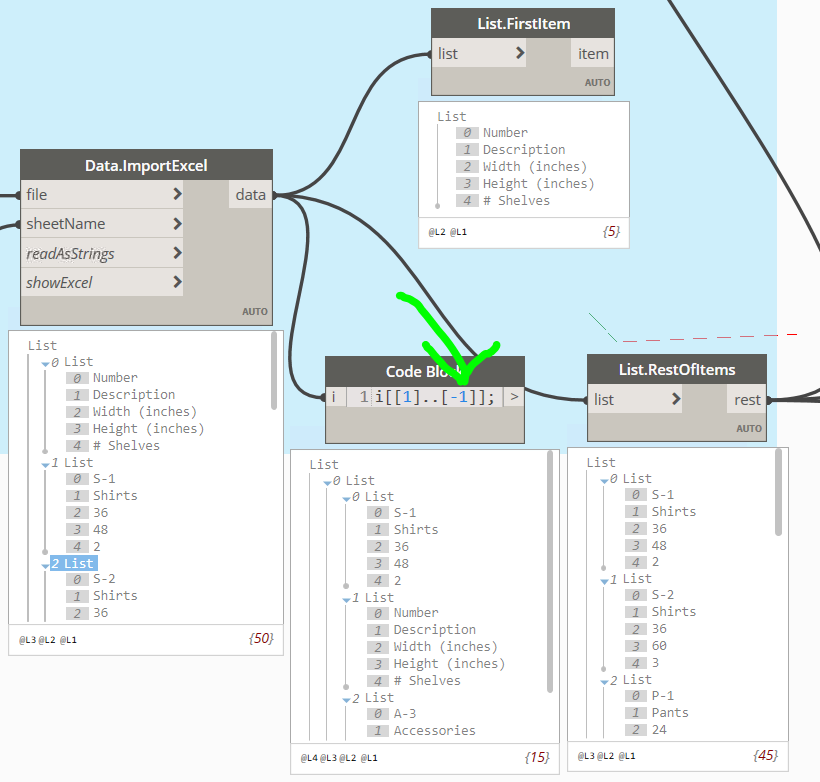Click the AUTO lacing indicator on List.RestOfItems
Screen dimensions: 820x782
(749, 427)
